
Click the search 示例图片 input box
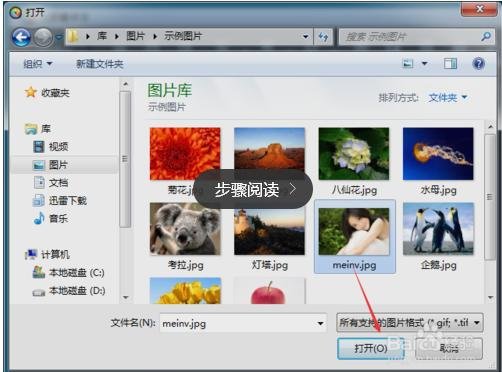tap(409, 37)
